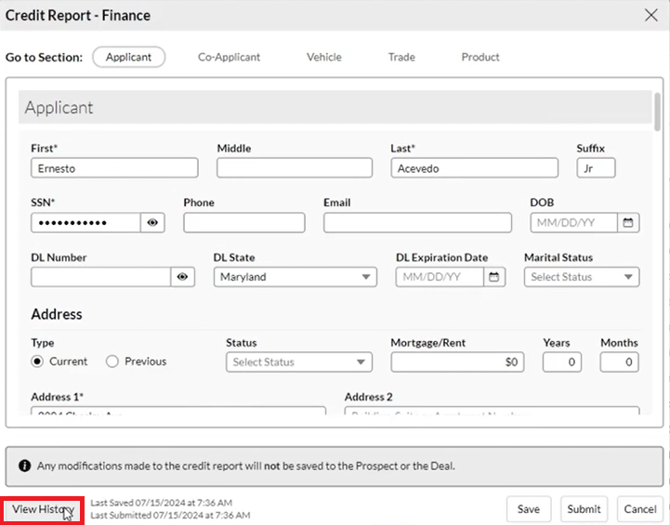Screen dimensions: 670x525
Task: Open the Marital Status dropdown
Action: (581, 277)
